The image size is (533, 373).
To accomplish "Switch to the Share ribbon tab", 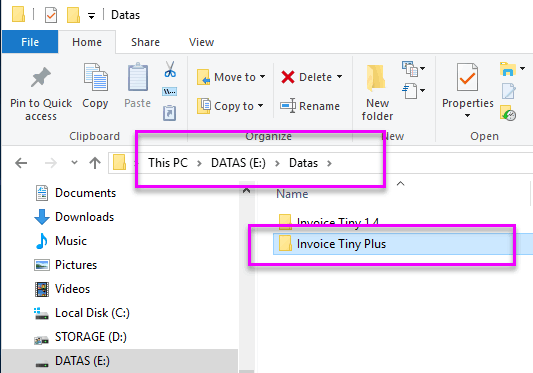I will (x=145, y=42).
